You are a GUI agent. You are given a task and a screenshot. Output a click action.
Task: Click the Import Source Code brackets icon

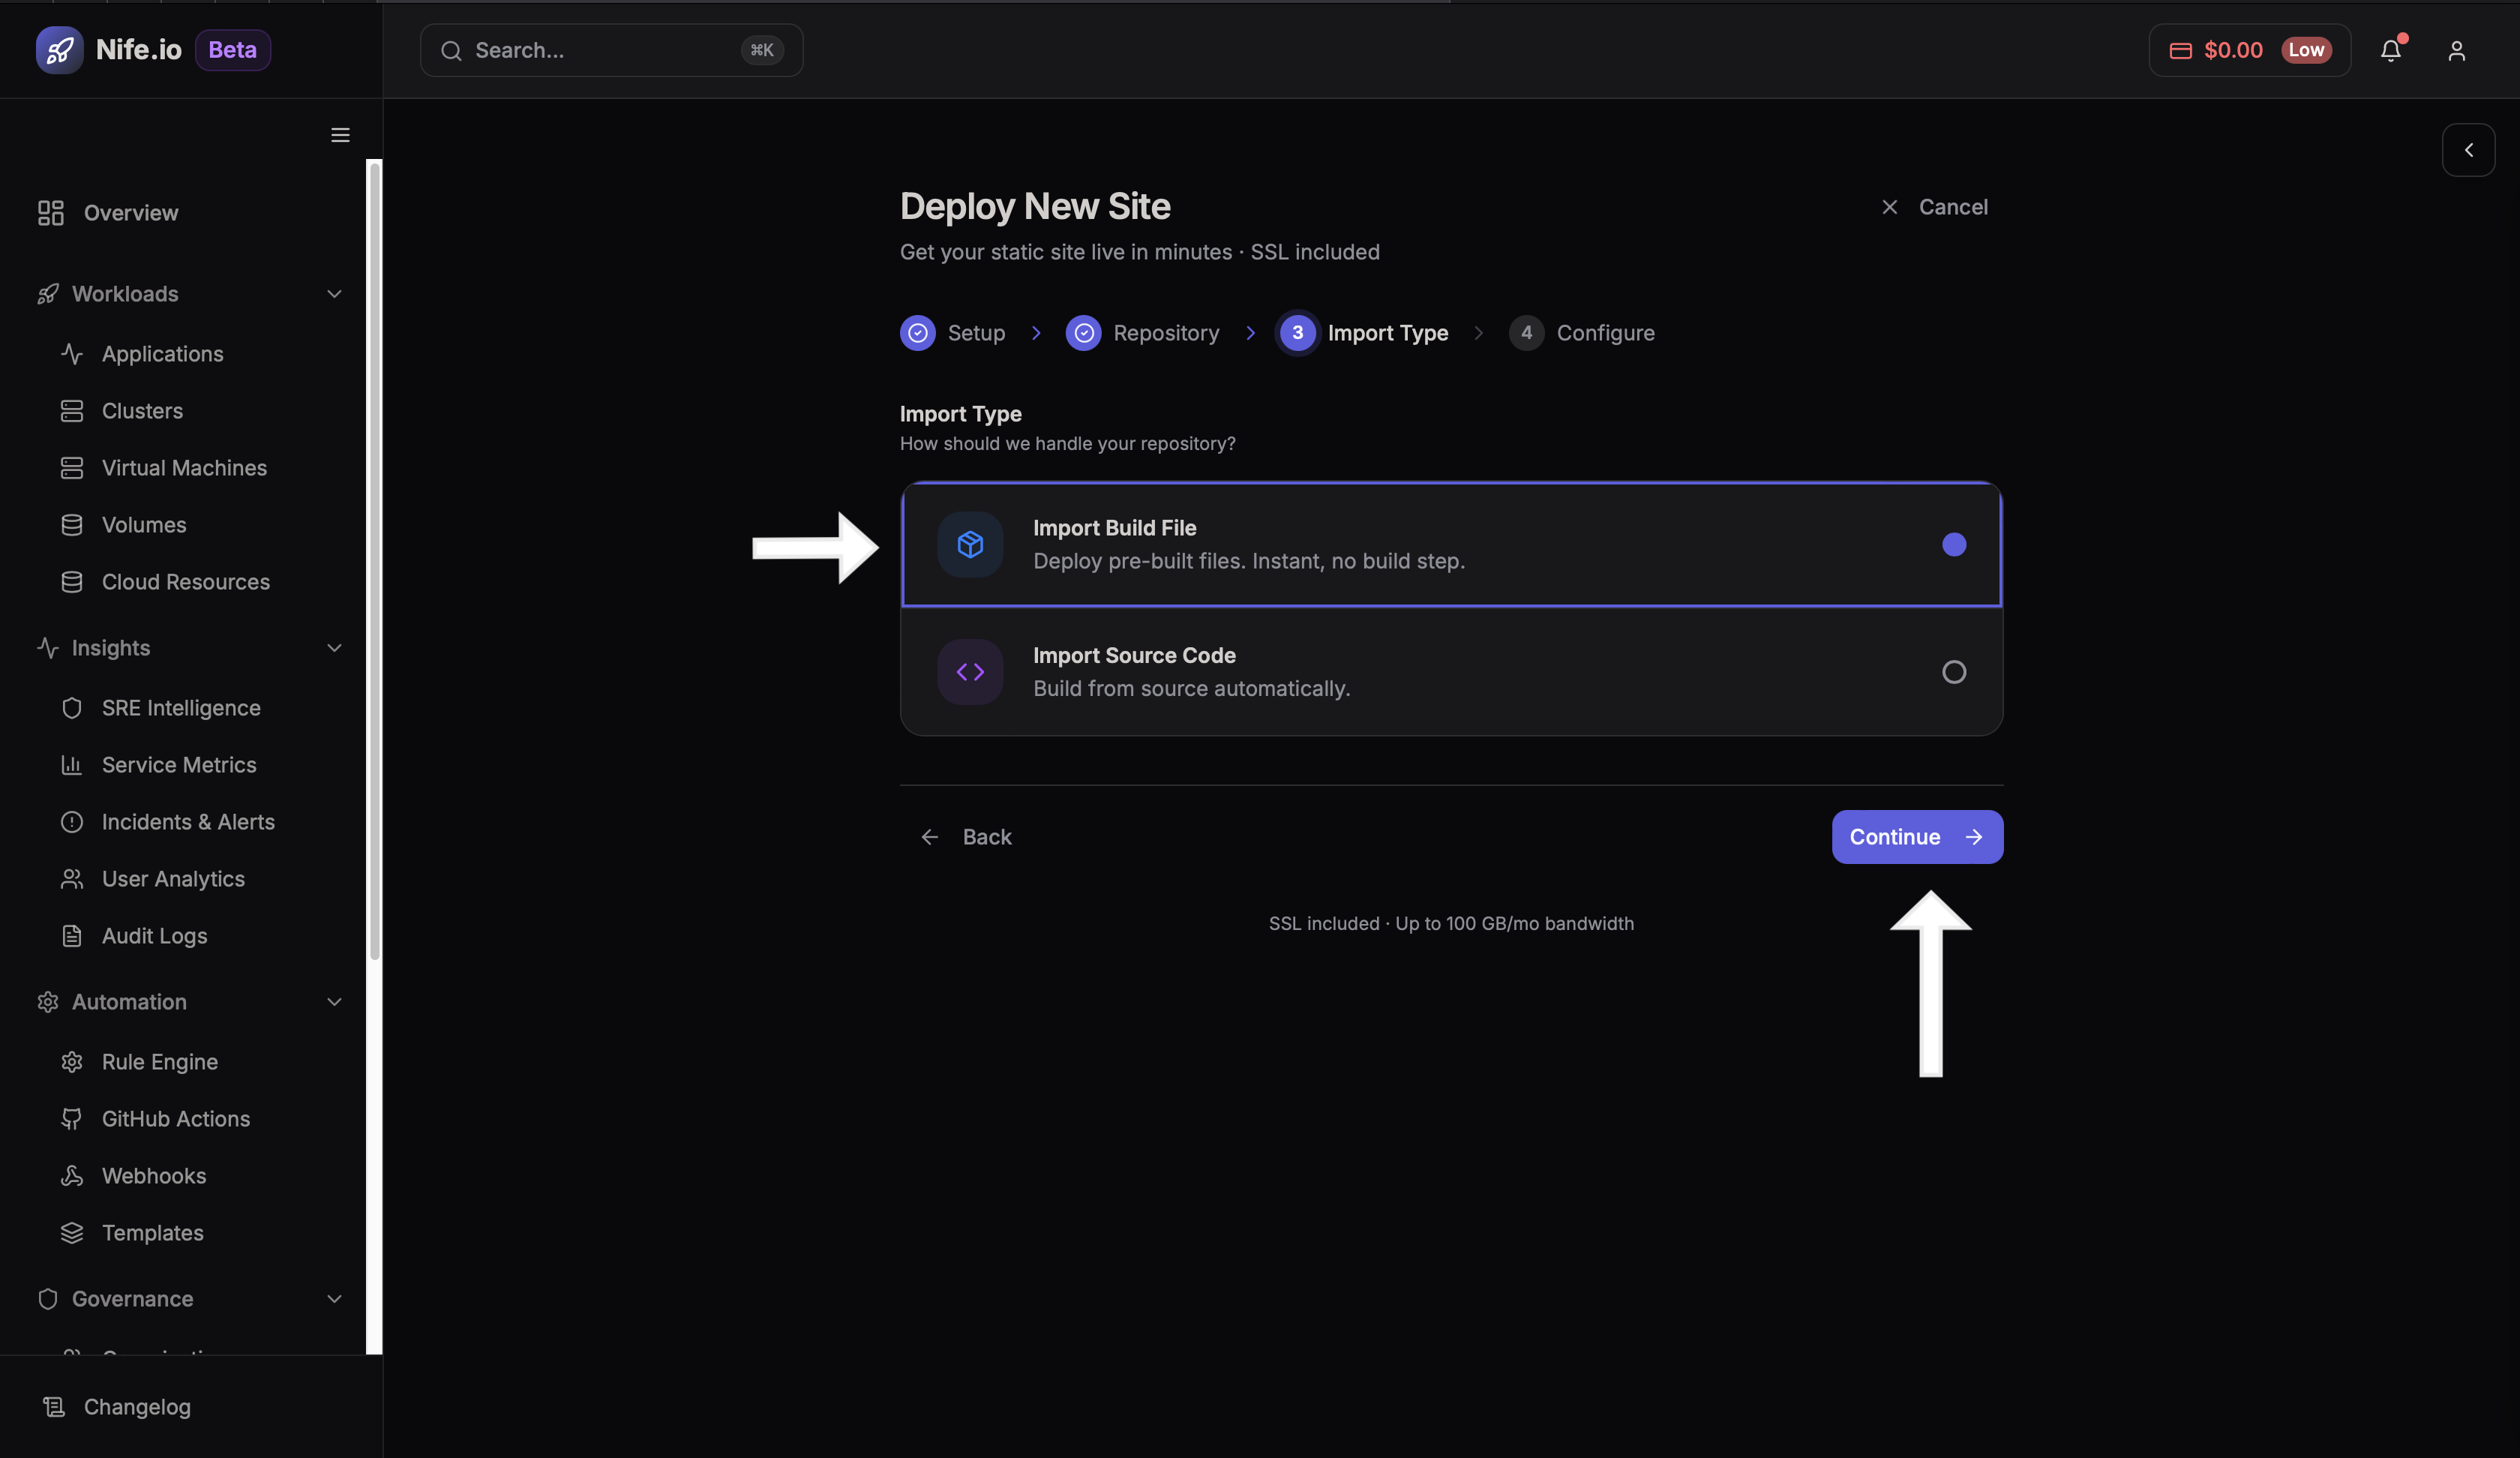click(x=969, y=672)
